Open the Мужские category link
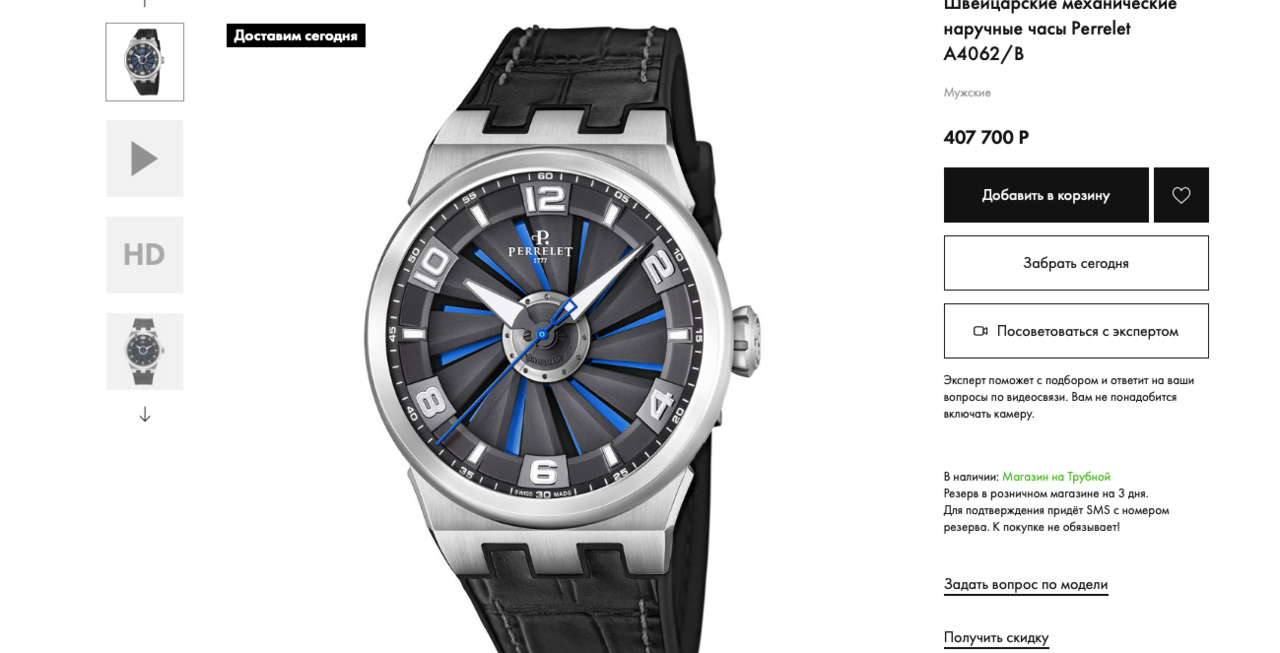 967,92
